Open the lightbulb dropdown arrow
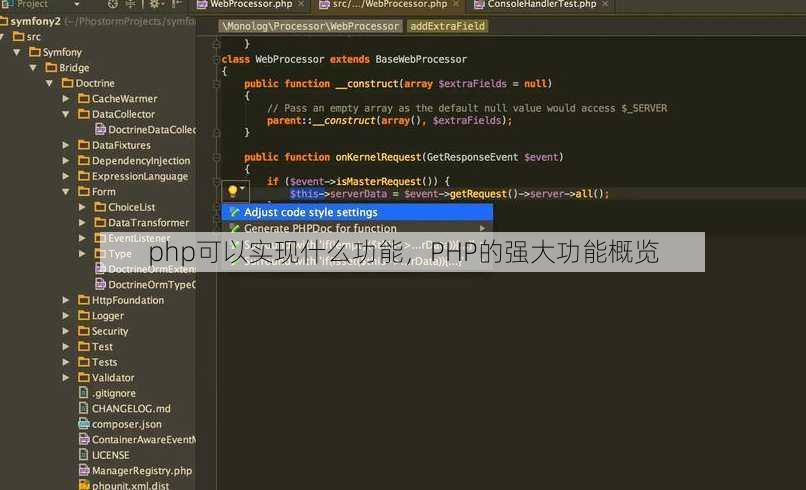Screen dimensions: 806x490 (x=242, y=189)
